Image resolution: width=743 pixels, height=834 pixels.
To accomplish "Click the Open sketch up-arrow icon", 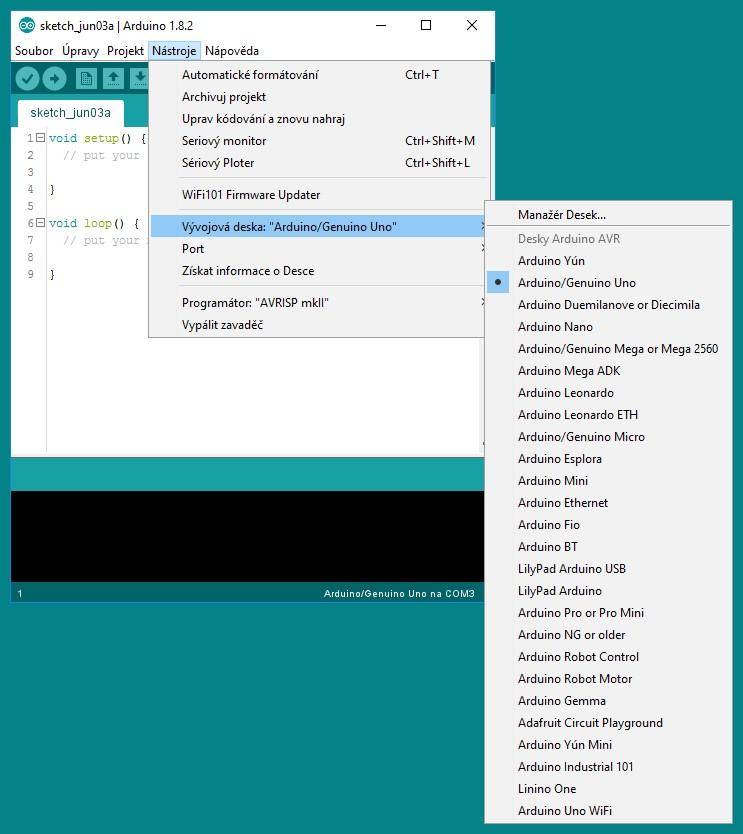I will (x=113, y=79).
